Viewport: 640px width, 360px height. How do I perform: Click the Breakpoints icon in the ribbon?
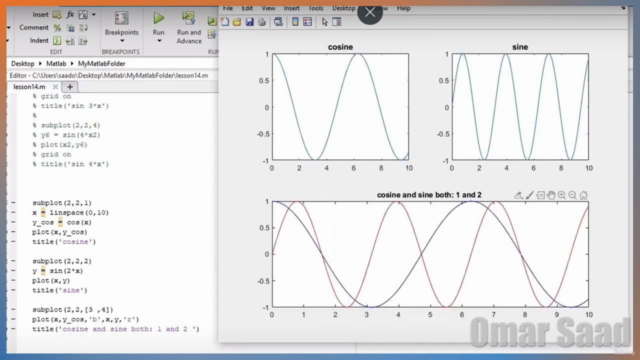pos(121,18)
